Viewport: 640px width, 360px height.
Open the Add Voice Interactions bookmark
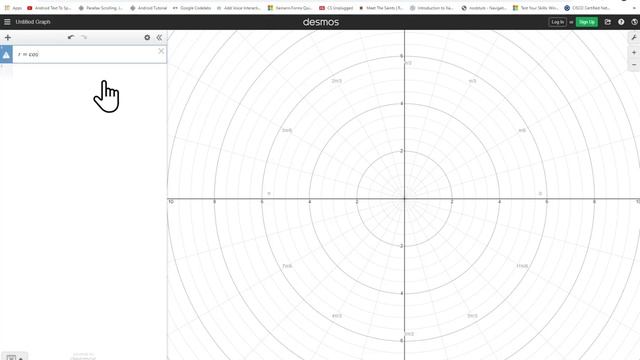(239, 8)
